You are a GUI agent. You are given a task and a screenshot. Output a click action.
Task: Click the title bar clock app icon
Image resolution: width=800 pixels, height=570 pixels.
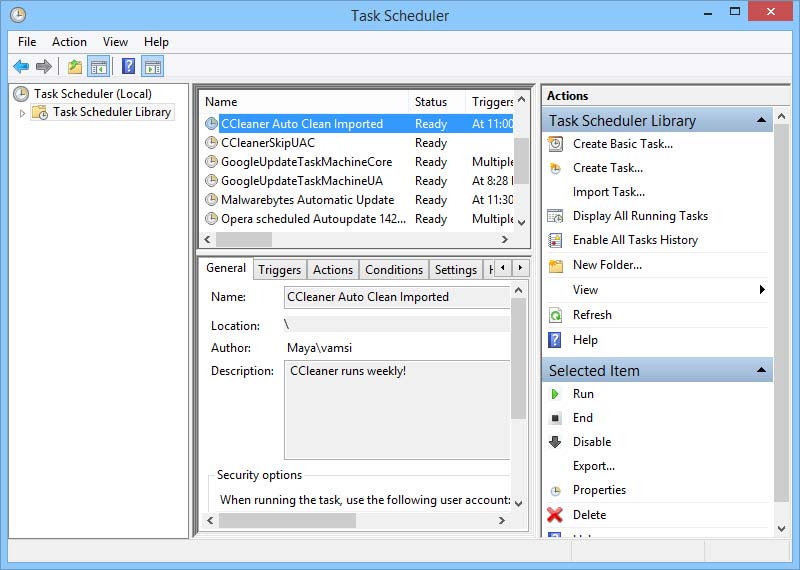(x=18, y=15)
